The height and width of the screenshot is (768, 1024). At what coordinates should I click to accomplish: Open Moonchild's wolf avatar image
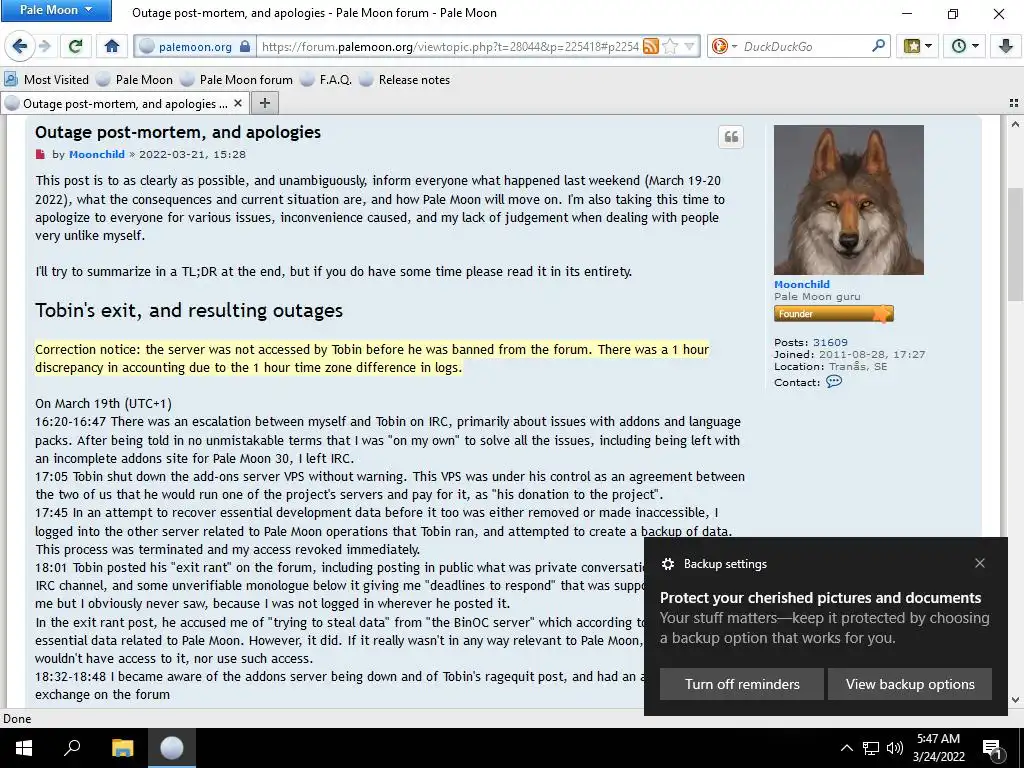tap(848, 200)
